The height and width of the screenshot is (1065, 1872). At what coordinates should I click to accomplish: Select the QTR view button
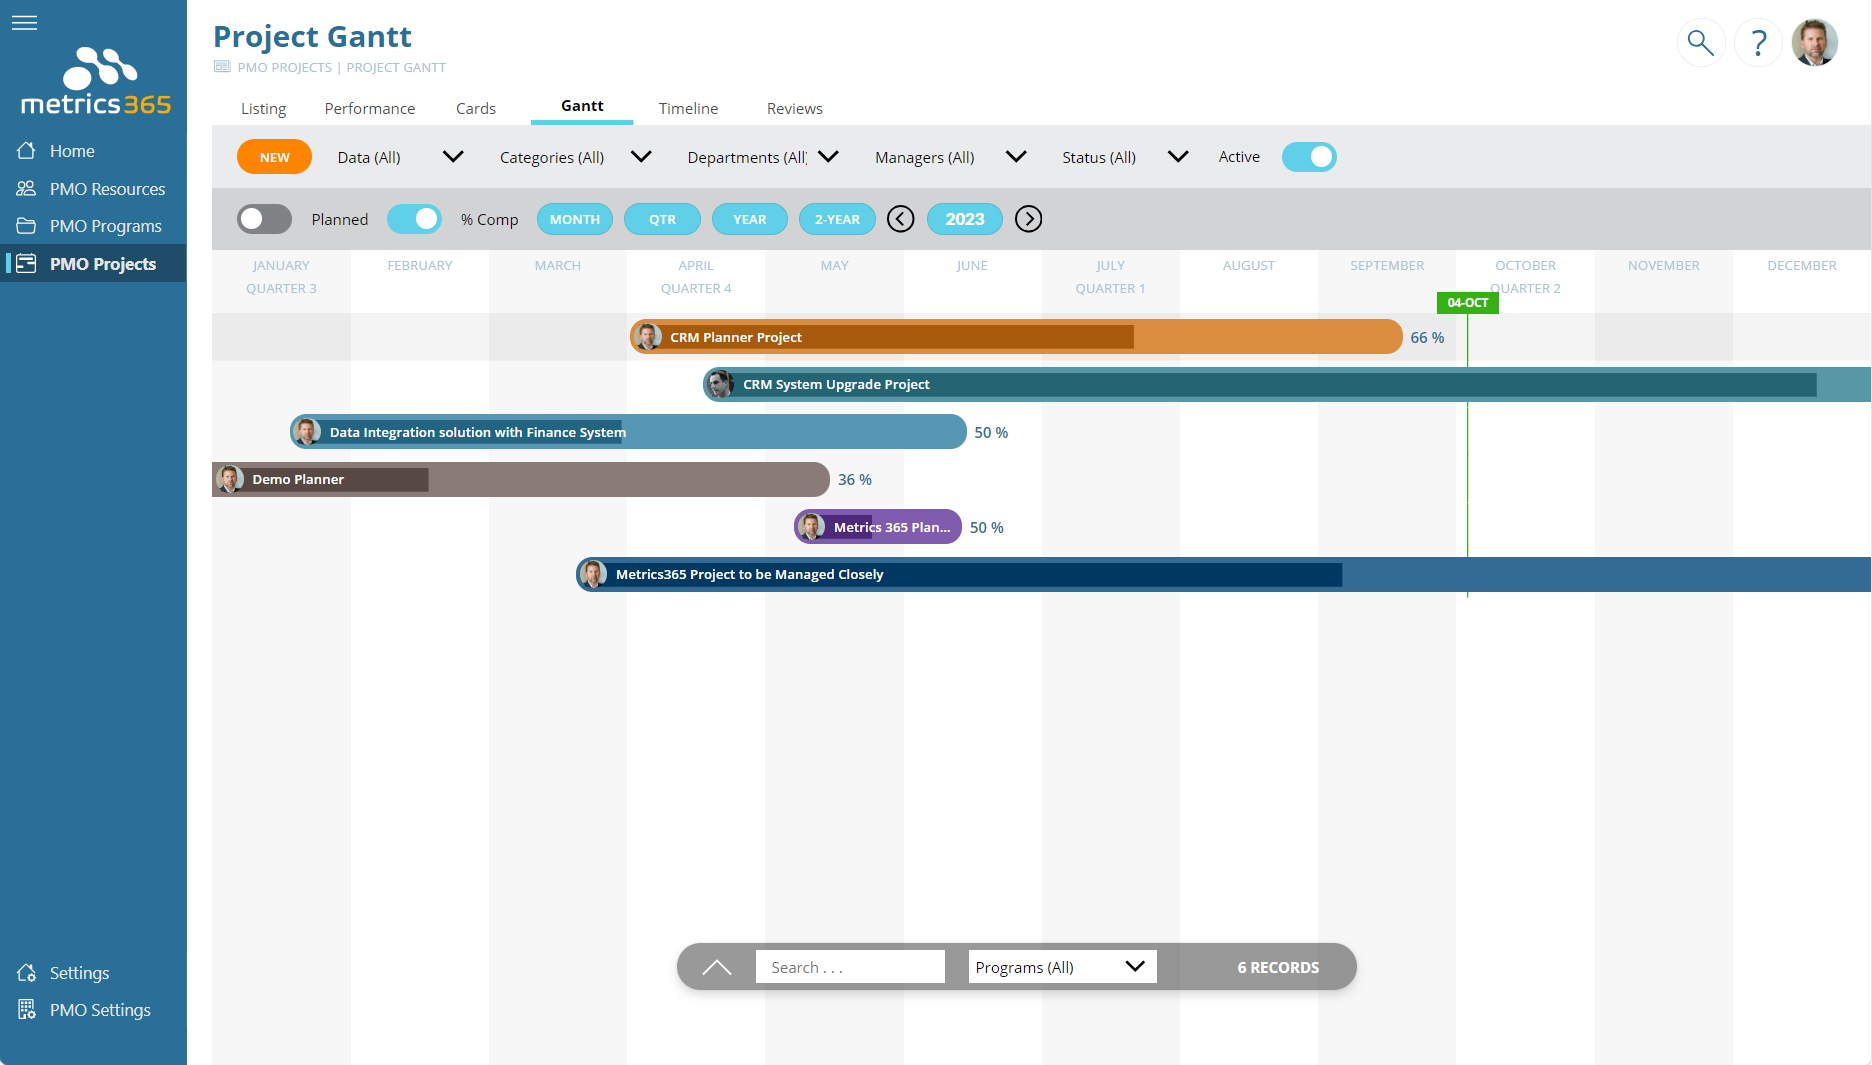(x=662, y=219)
